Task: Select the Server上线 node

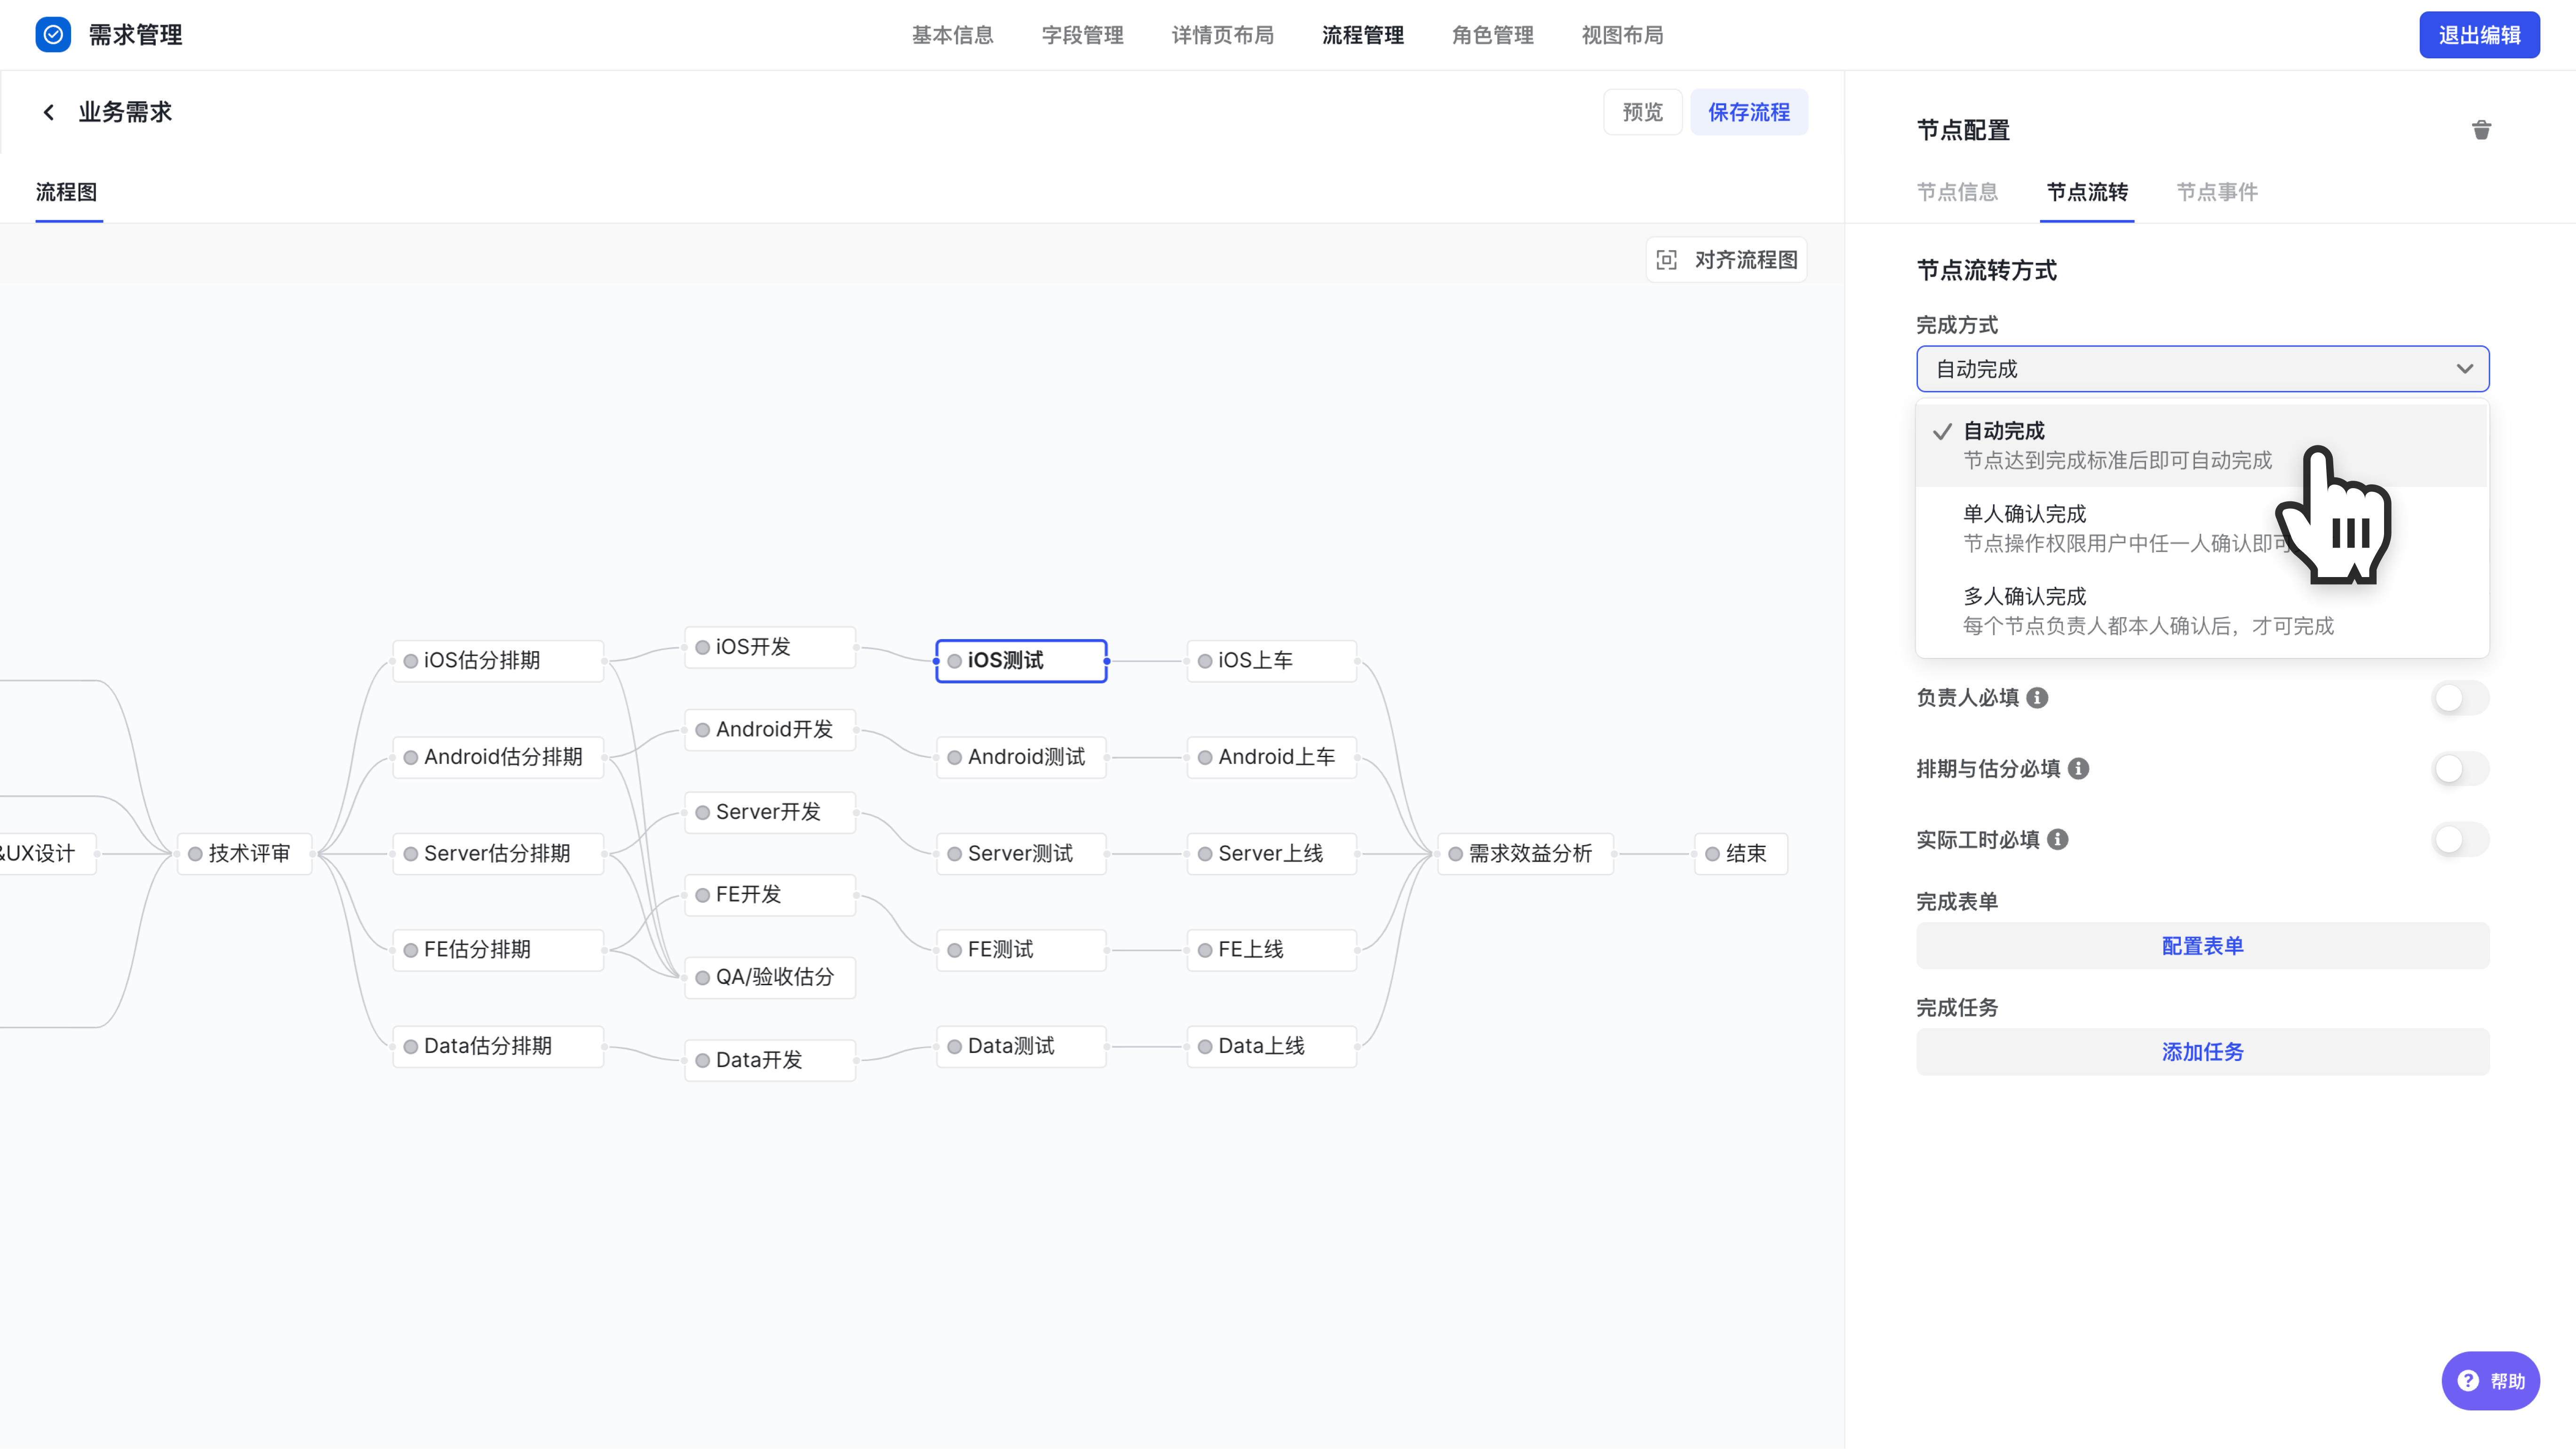Action: (x=1271, y=854)
